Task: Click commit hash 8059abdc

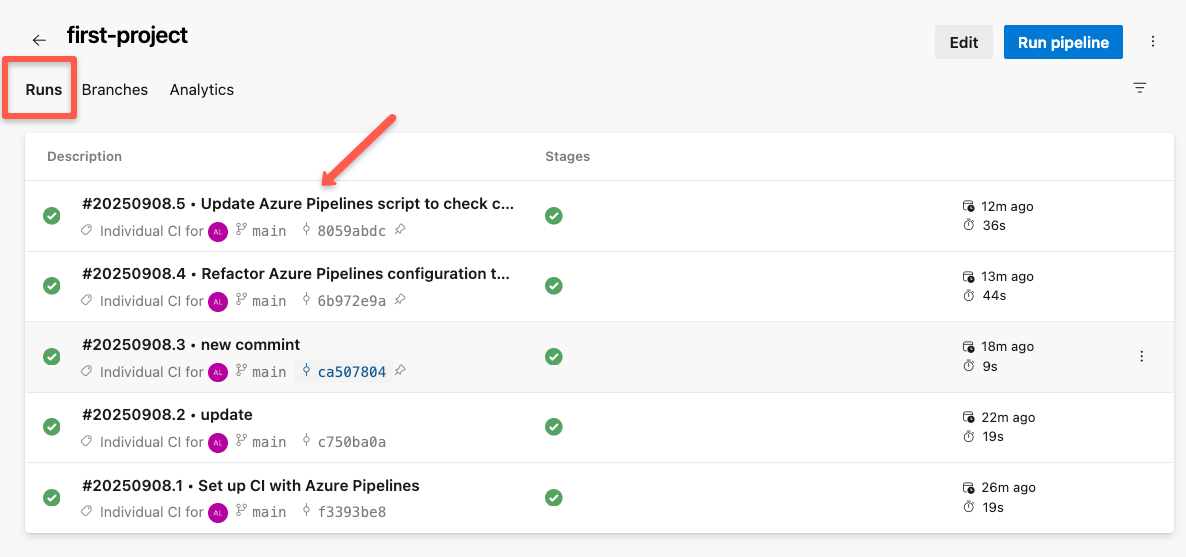Action: 352,231
